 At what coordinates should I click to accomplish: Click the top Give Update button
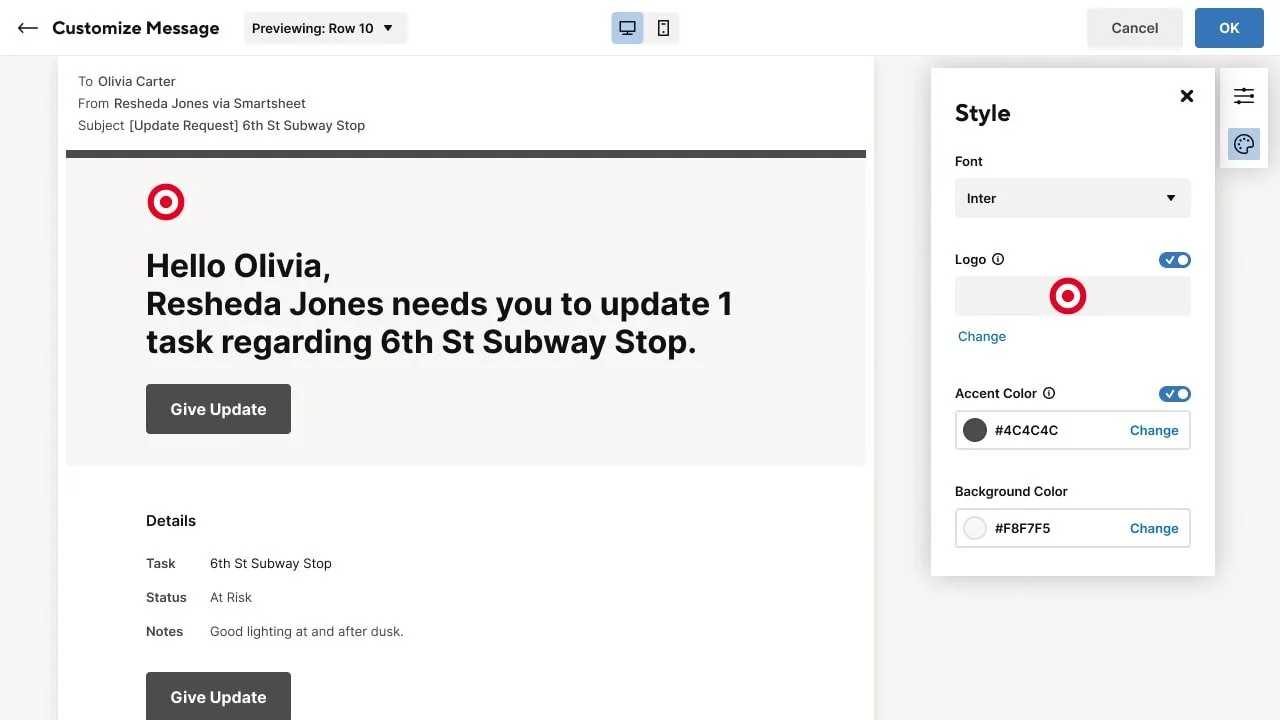(x=218, y=409)
